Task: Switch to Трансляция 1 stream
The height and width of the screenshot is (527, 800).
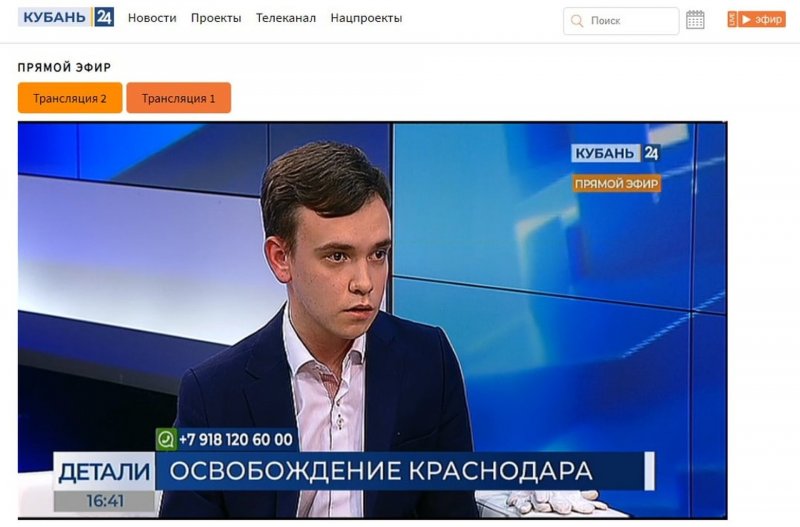Action: click(x=179, y=98)
